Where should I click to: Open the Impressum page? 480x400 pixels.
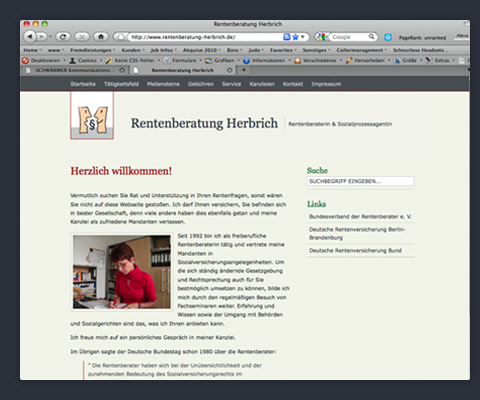[x=326, y=84]
